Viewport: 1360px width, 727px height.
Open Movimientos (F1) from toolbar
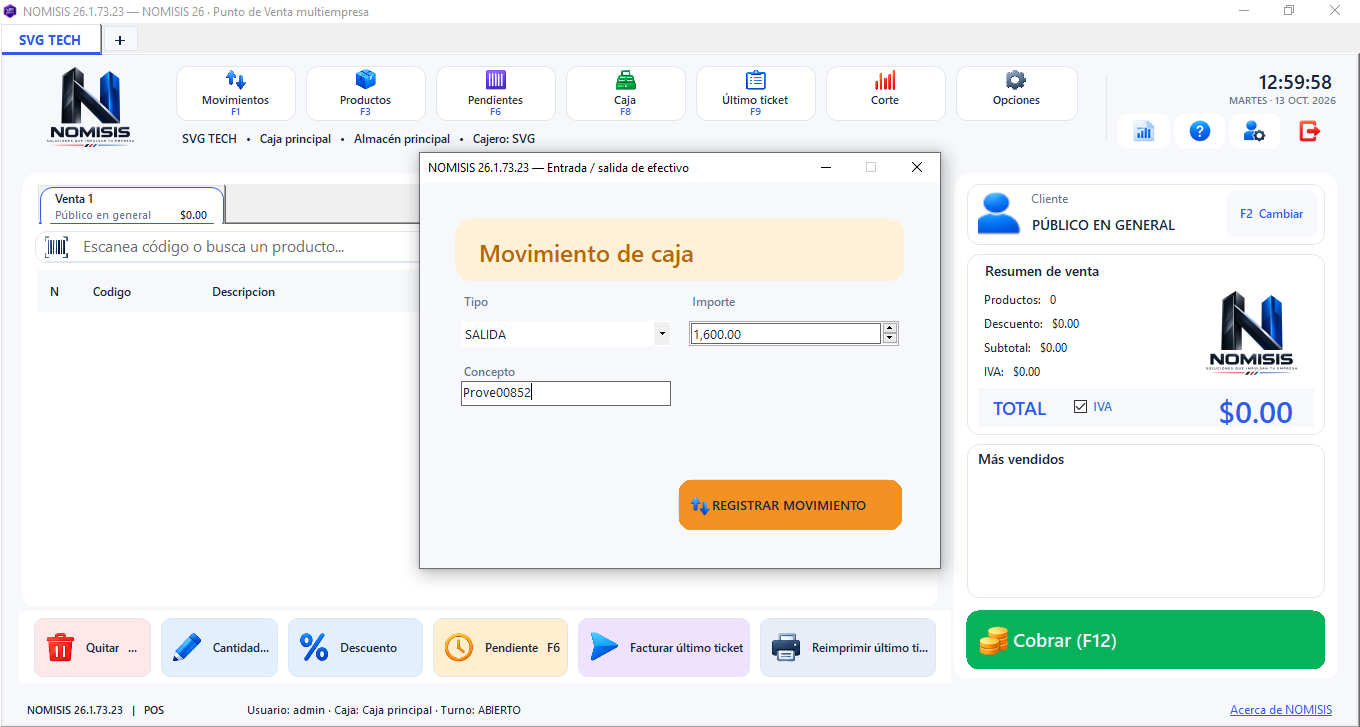coord(235,93)
